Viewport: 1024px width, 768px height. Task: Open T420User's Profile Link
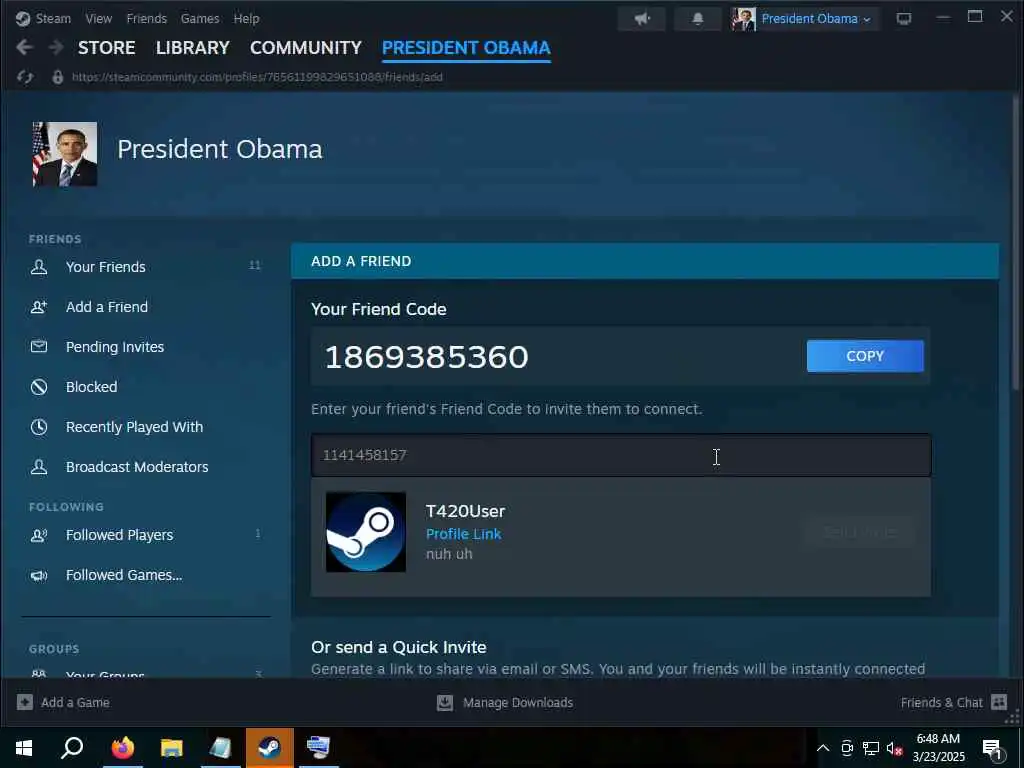pos(464,534)
